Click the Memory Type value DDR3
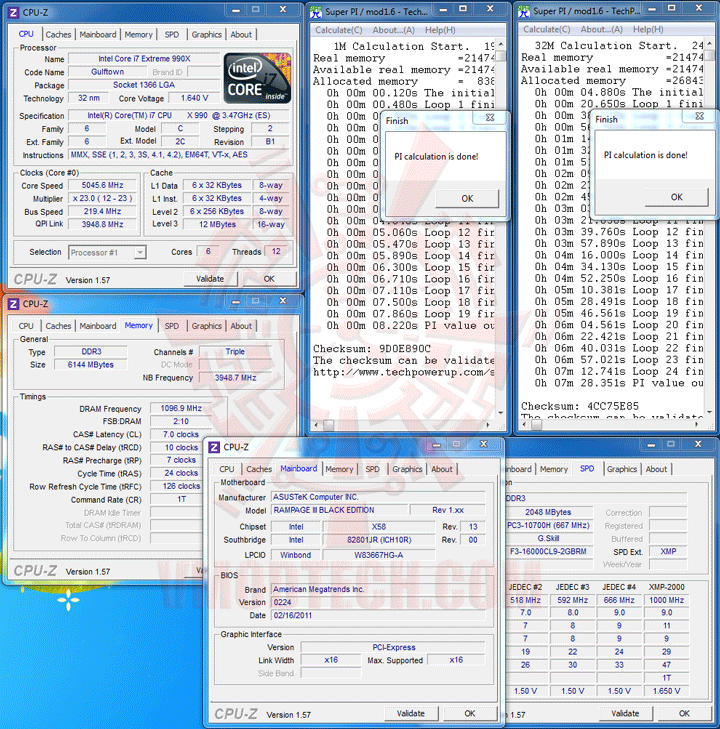 coord(91,351)
